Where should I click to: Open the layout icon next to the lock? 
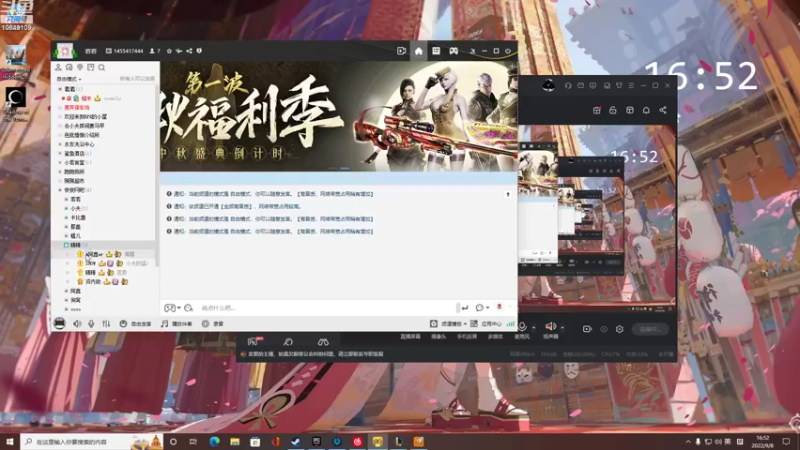point(630,110)
